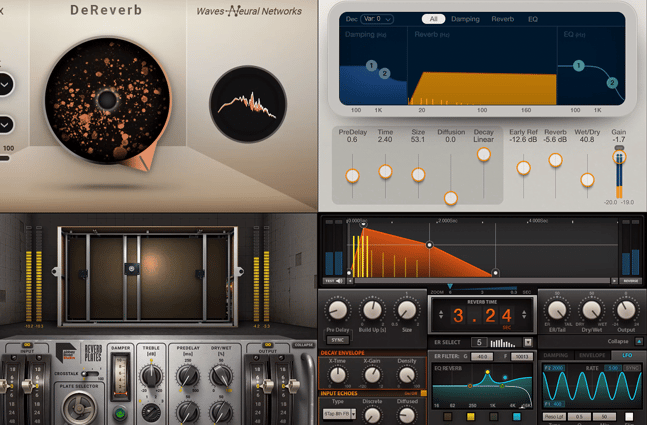Click the Plate Selector wheel

pos(80,408)
